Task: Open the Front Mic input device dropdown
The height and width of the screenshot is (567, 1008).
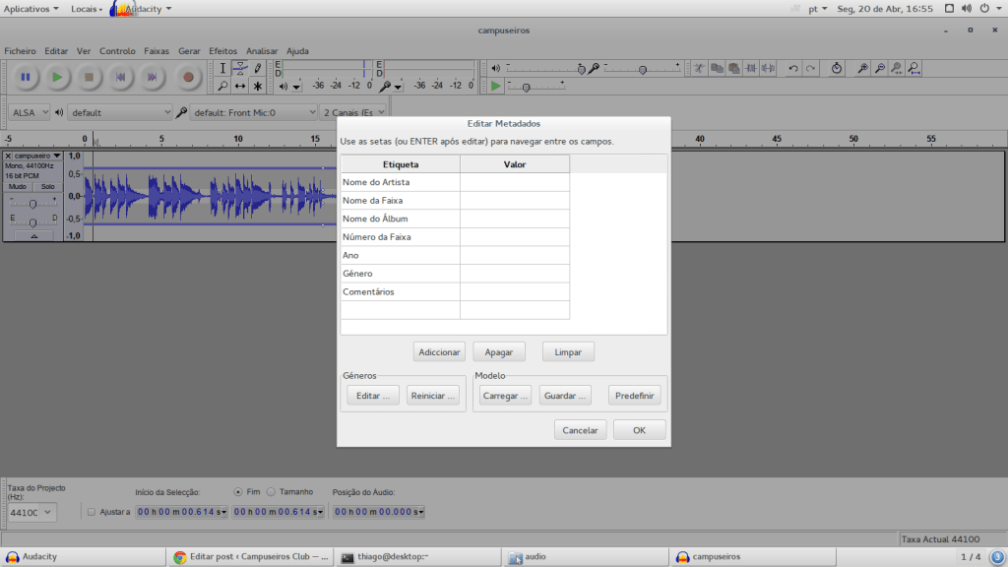Action: point(254,113)
